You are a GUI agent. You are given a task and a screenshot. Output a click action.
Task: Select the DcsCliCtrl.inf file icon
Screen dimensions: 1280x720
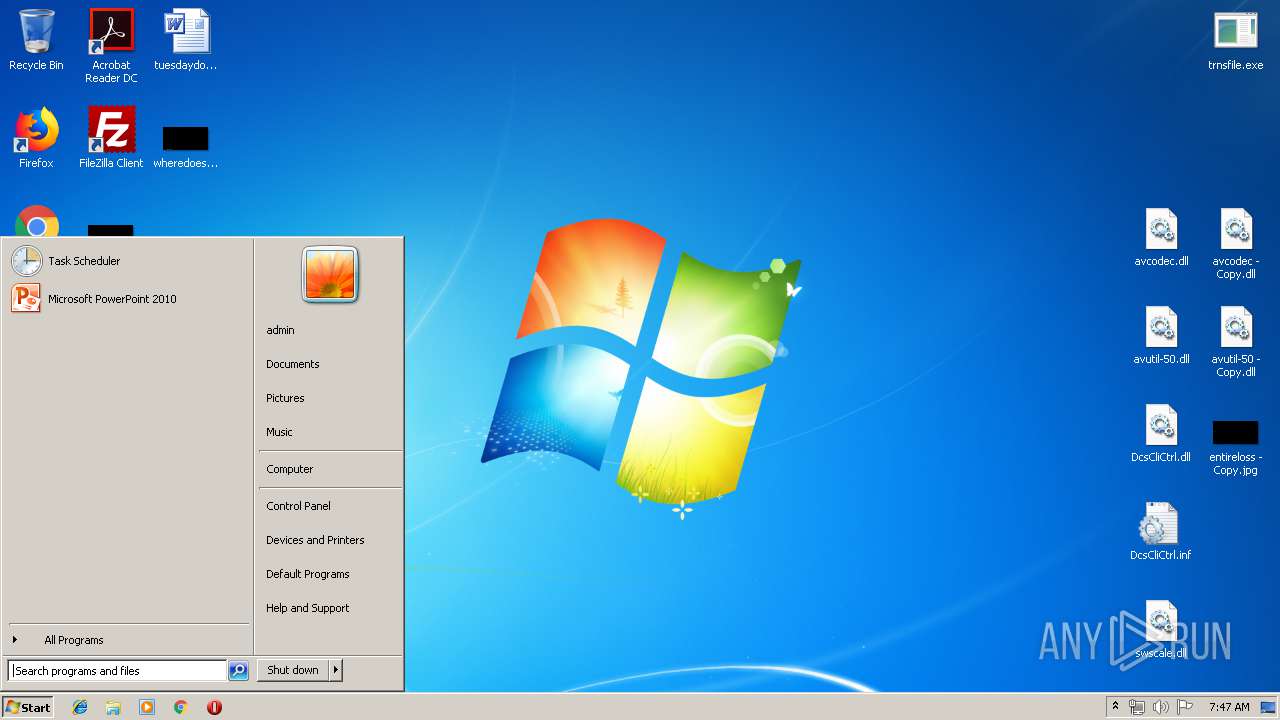pos(1161,531)
